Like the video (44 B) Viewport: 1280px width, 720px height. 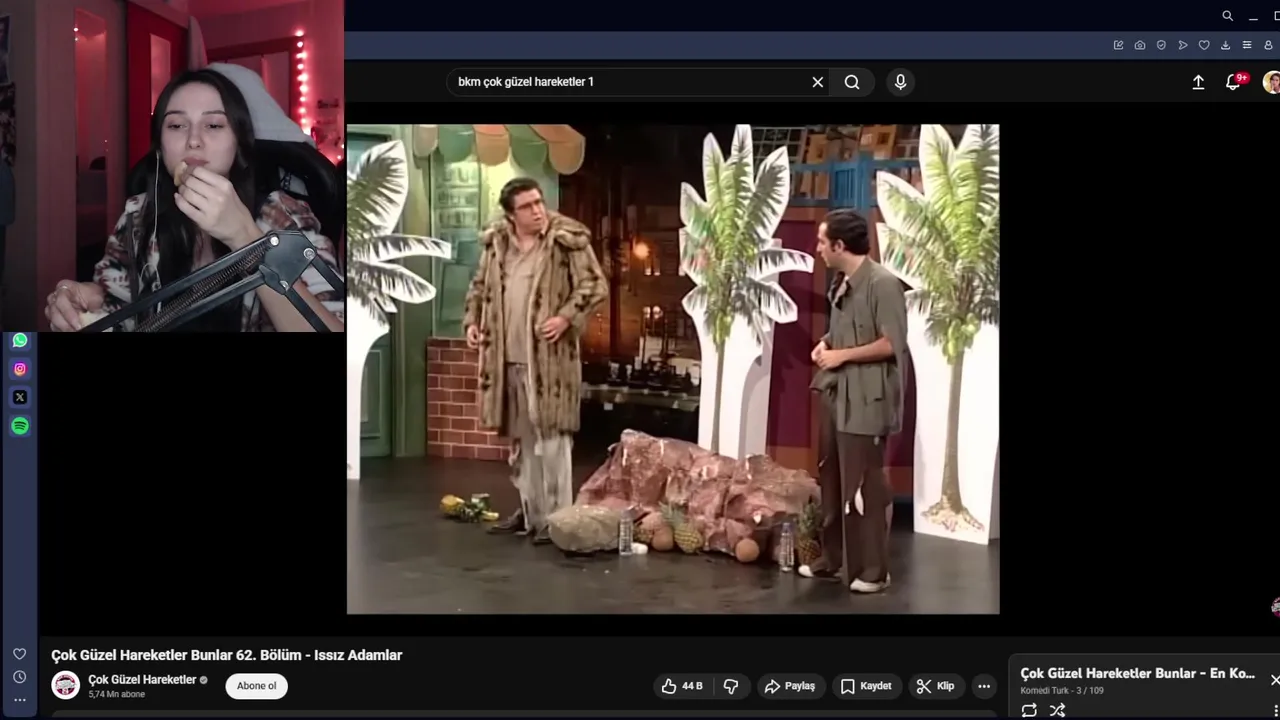(x=682, y=686)
